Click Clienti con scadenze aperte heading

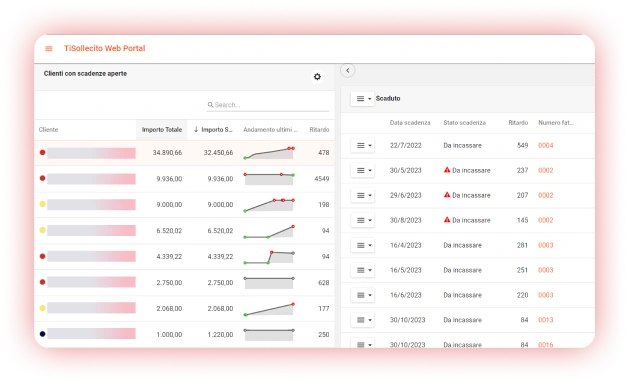85,73
